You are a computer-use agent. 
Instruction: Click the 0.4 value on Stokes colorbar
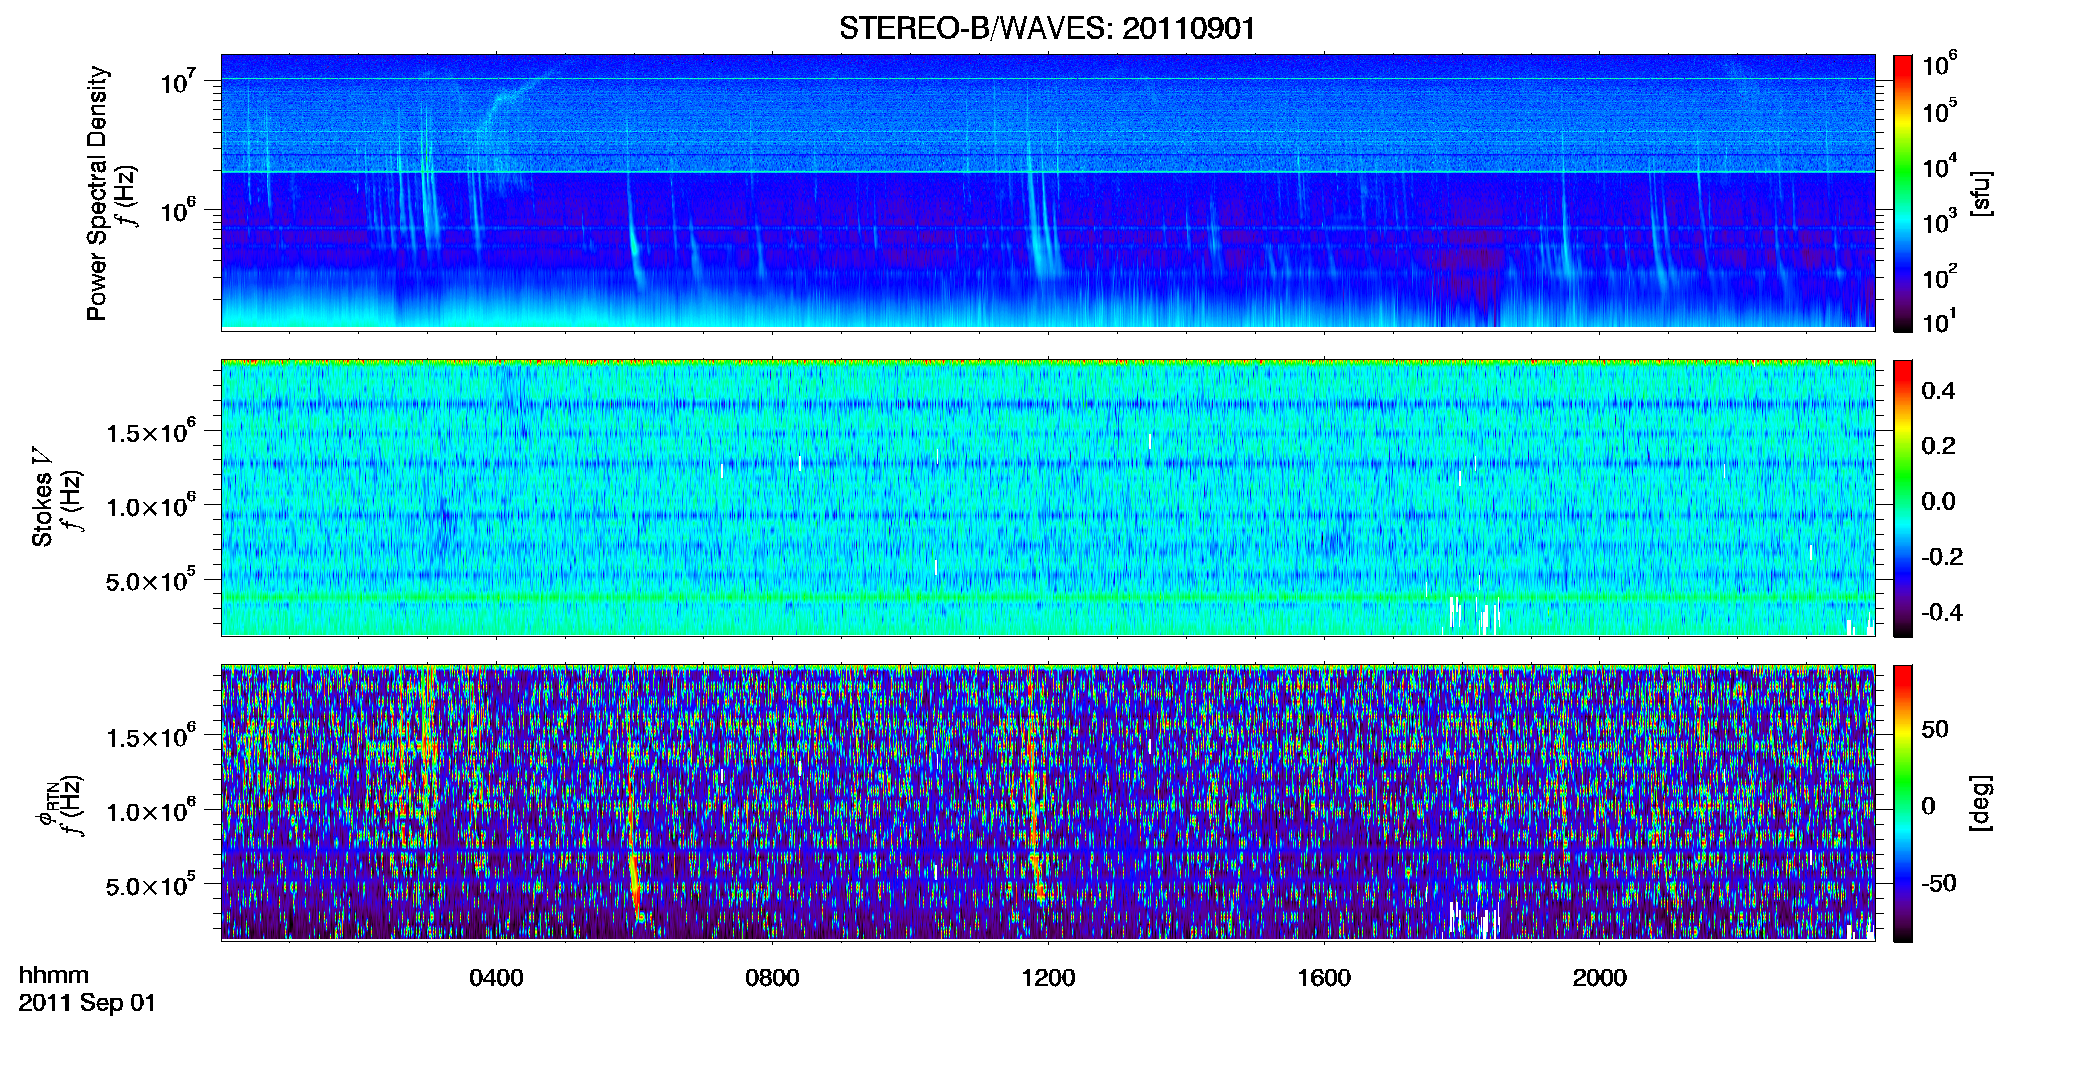[x=1938, y=391]
